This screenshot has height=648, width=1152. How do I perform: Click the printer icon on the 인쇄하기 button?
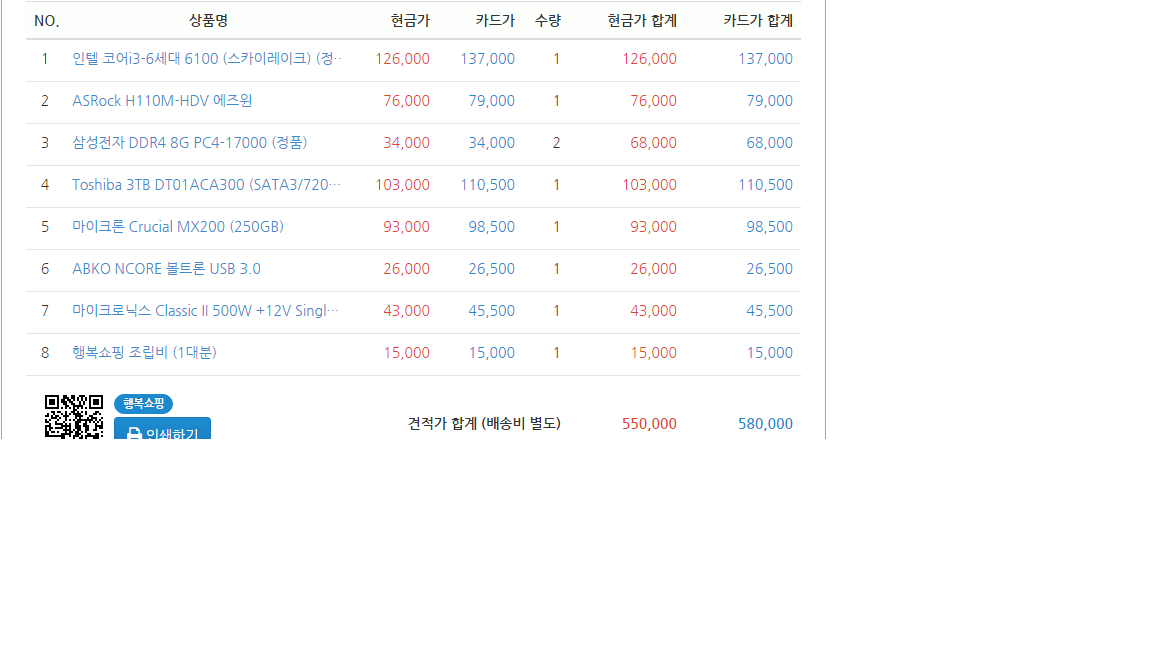134,434
